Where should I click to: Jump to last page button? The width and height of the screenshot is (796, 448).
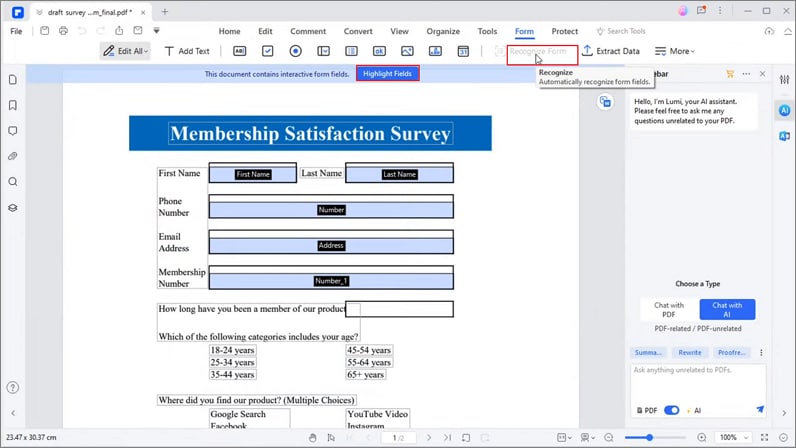pyautogui.click(x=447, y=437)
